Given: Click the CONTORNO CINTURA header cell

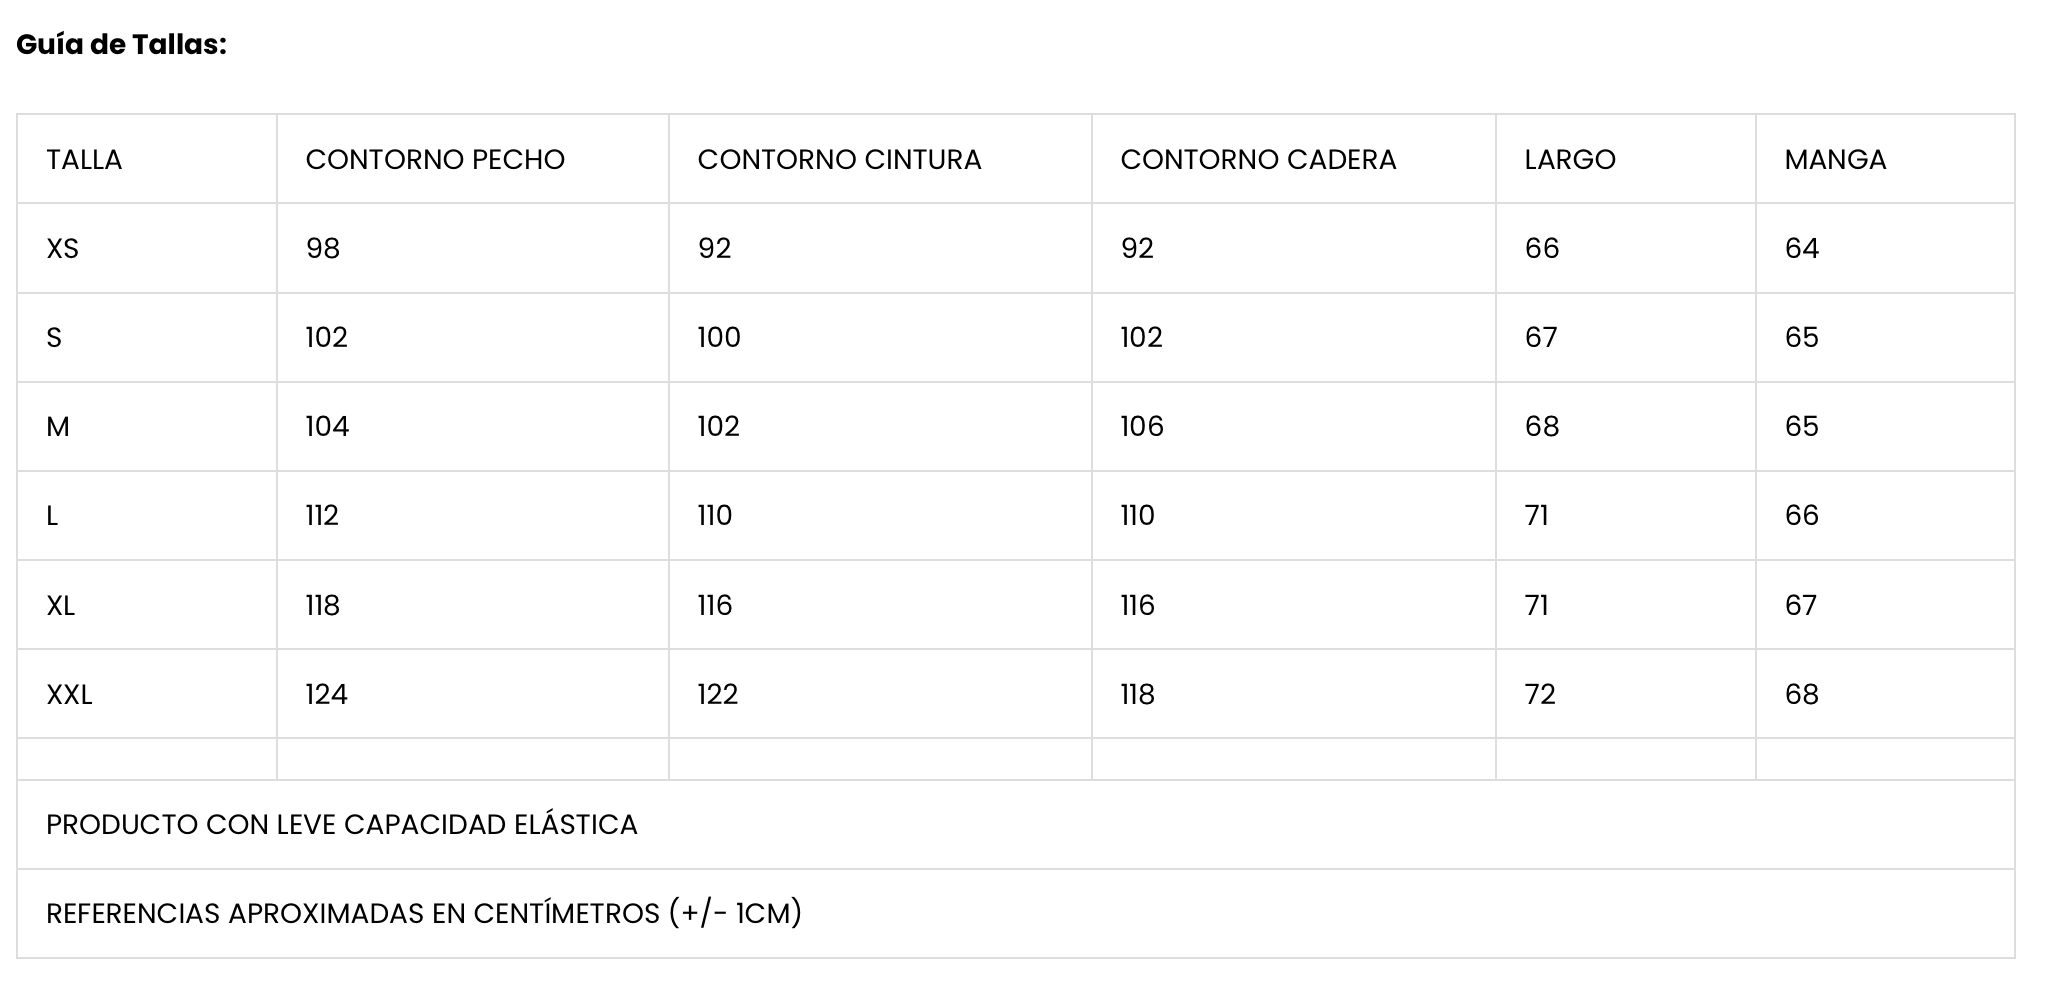Looking at the screenshot, I should (x=839, y=160).
